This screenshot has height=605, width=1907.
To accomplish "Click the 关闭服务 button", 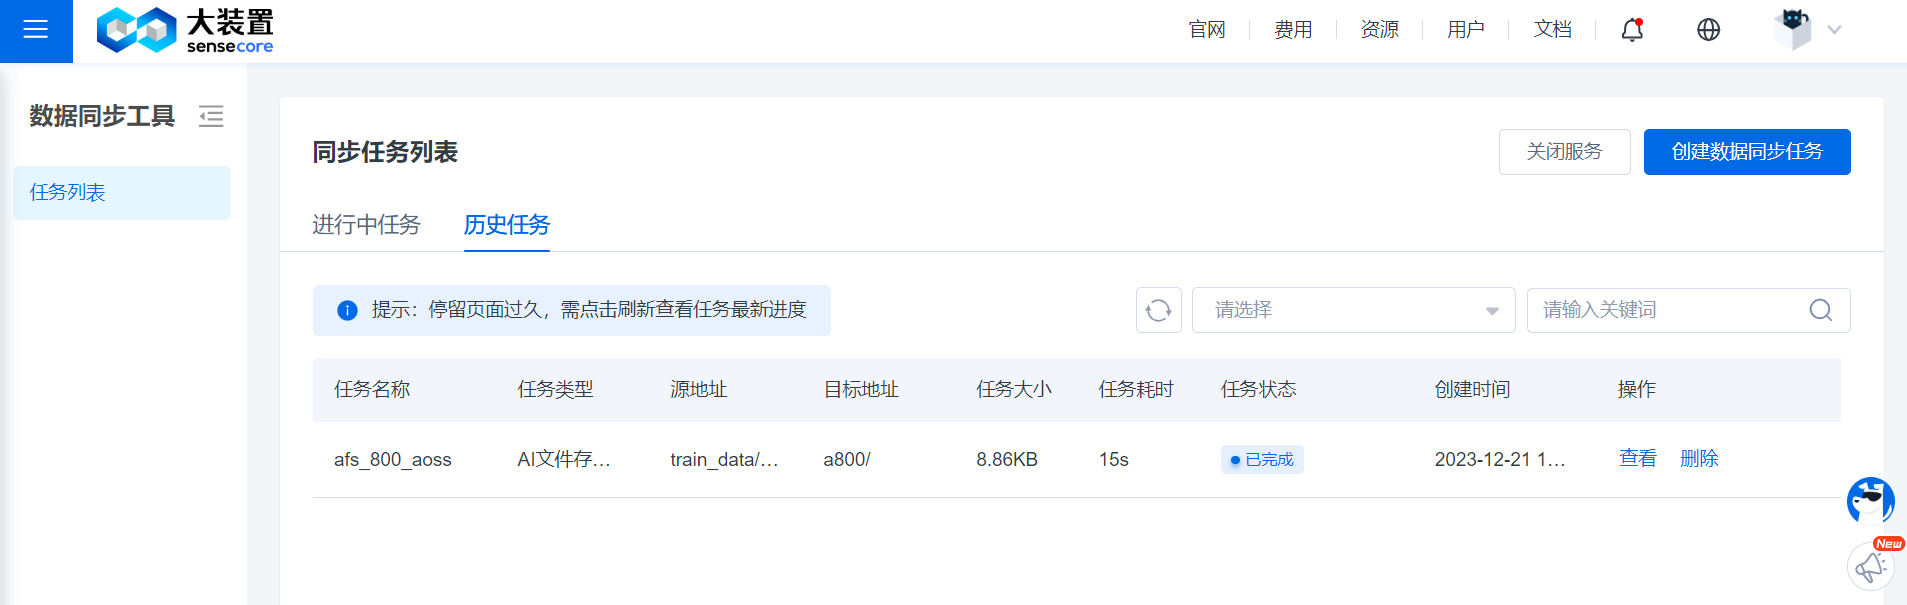I will coord(1564,152).
